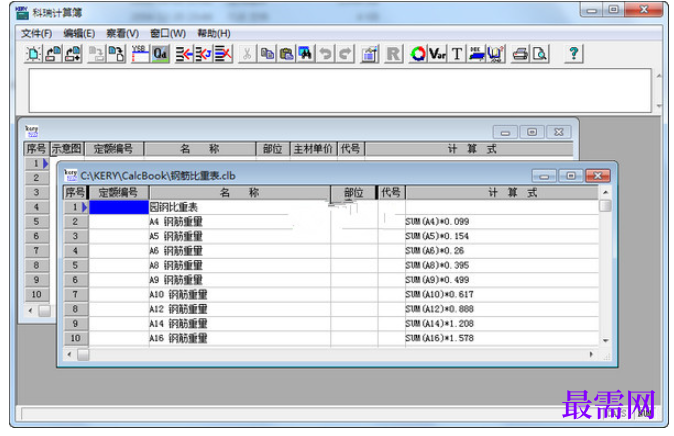
Task: Open Print Preview from the toolbar
Action: coord(539,54)
